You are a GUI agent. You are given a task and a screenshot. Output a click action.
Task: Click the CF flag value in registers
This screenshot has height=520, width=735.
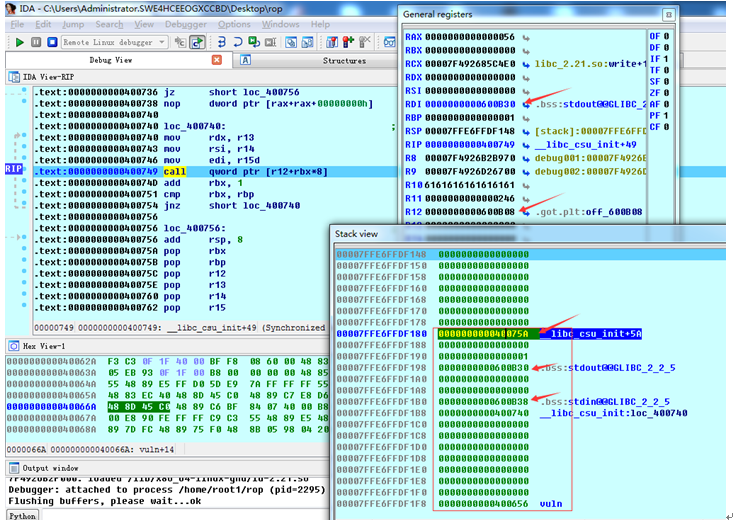point(664,128)
